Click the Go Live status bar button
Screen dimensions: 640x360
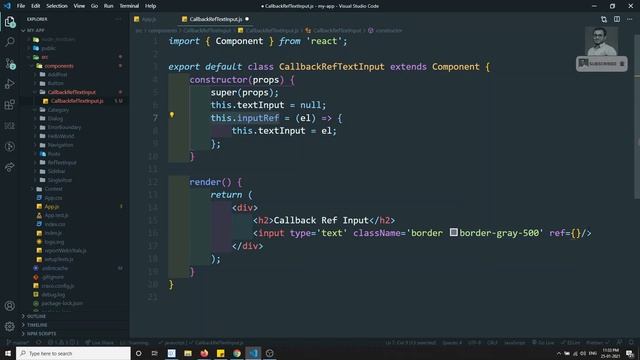[x=543, y=342]
